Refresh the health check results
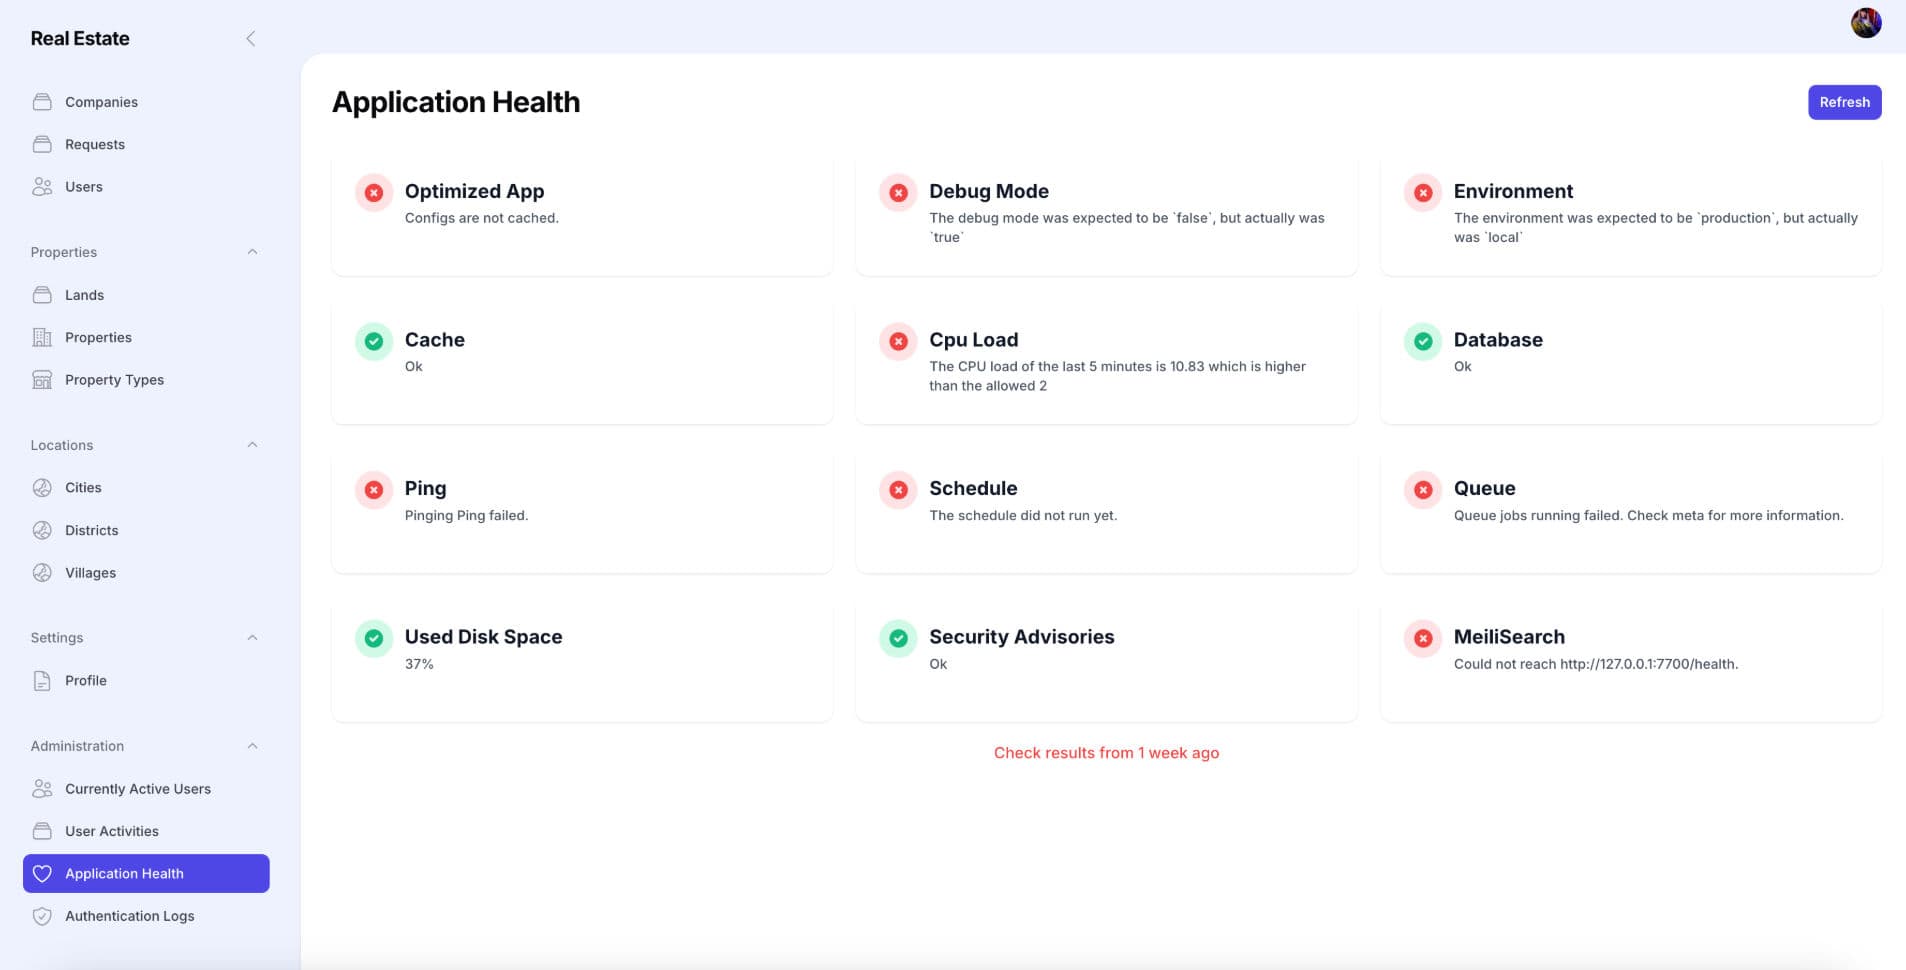1906x970 pixels. click(1844, 102)
